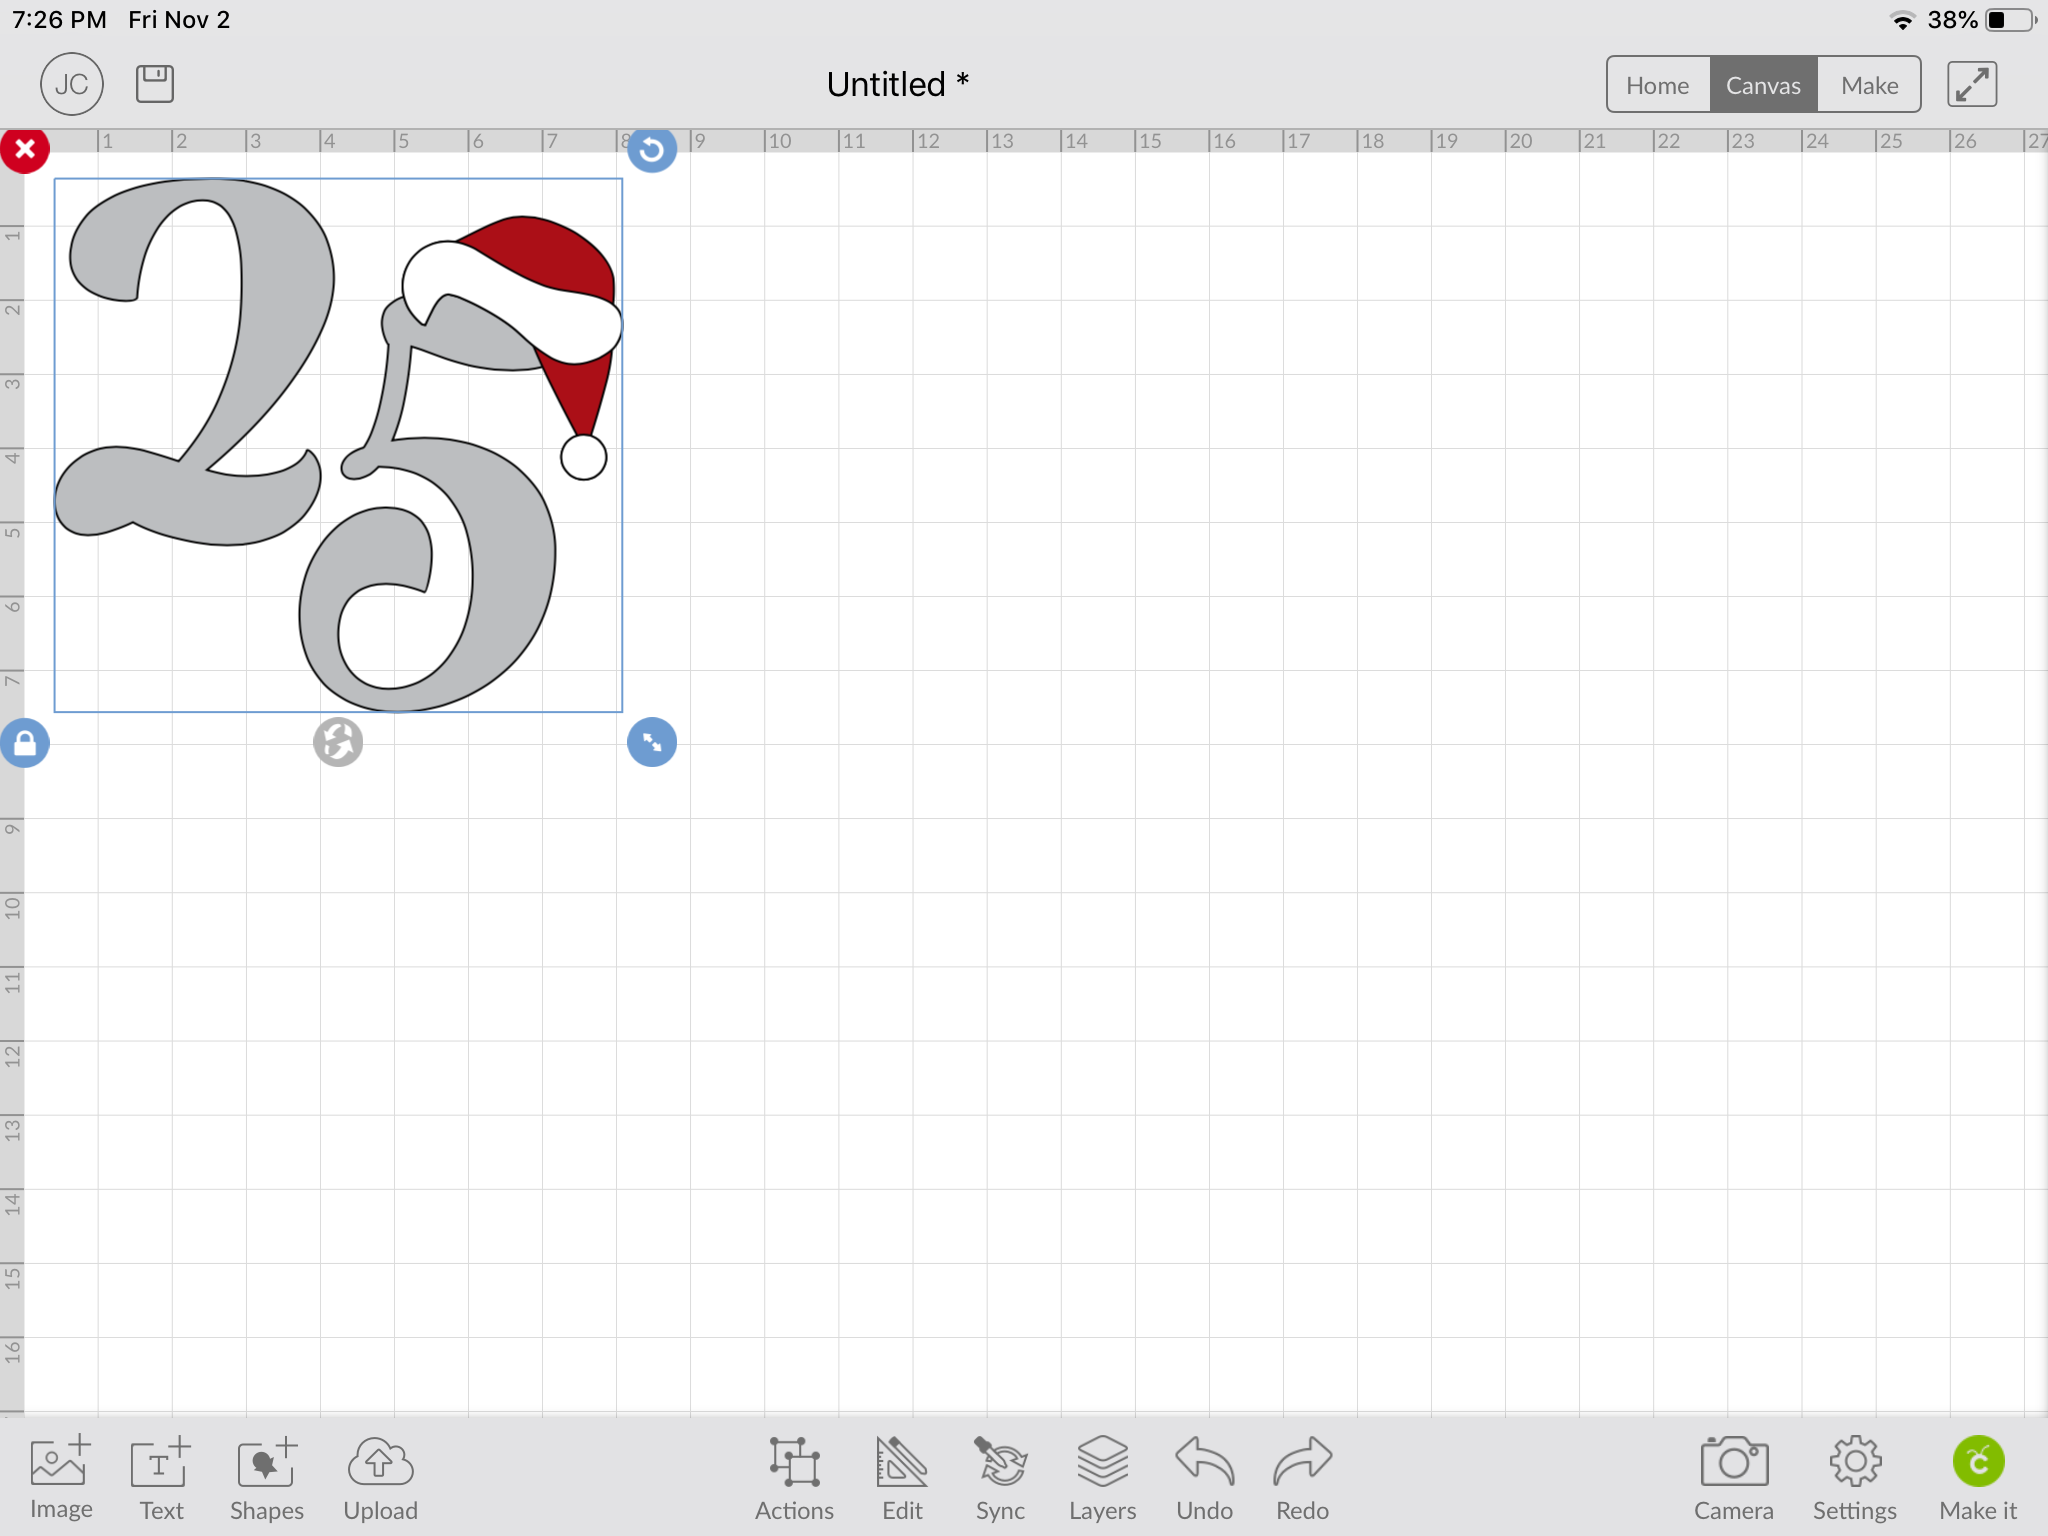Switch to the Make tab
This screenshot has height=1536, width=2048.
[x=1869, y=85]
